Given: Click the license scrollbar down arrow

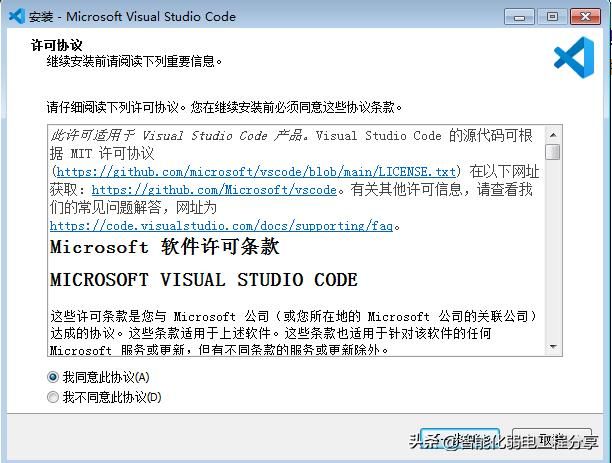Looking at the screenshot, I should tap(553, 346).
